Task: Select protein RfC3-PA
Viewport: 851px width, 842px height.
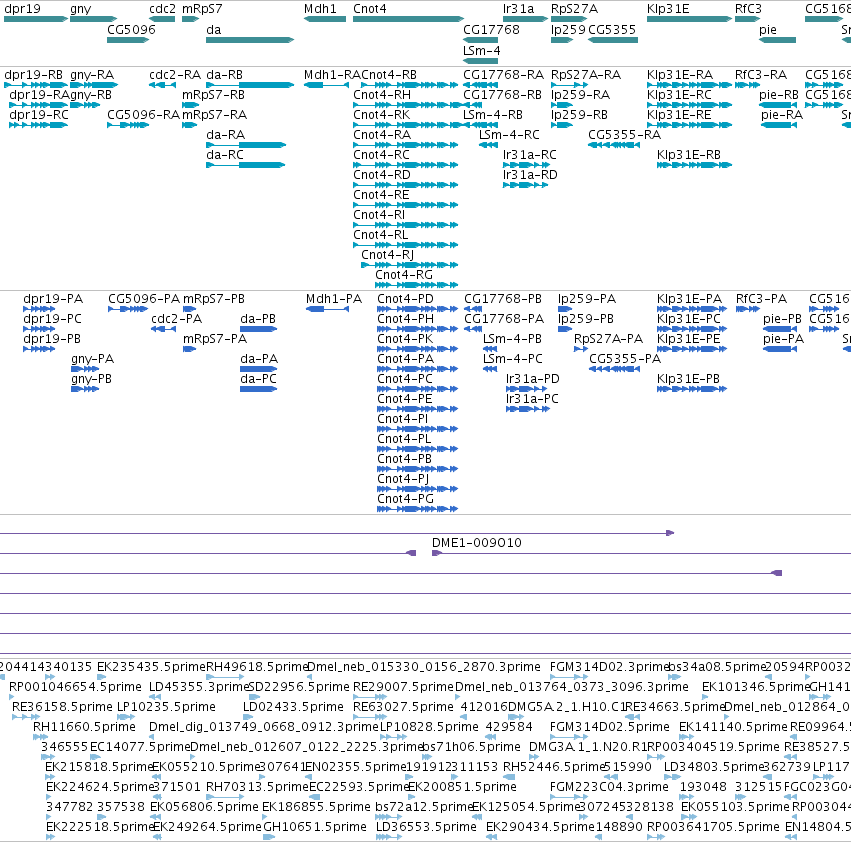Action: pyautogui.click(x=748, y=309)
